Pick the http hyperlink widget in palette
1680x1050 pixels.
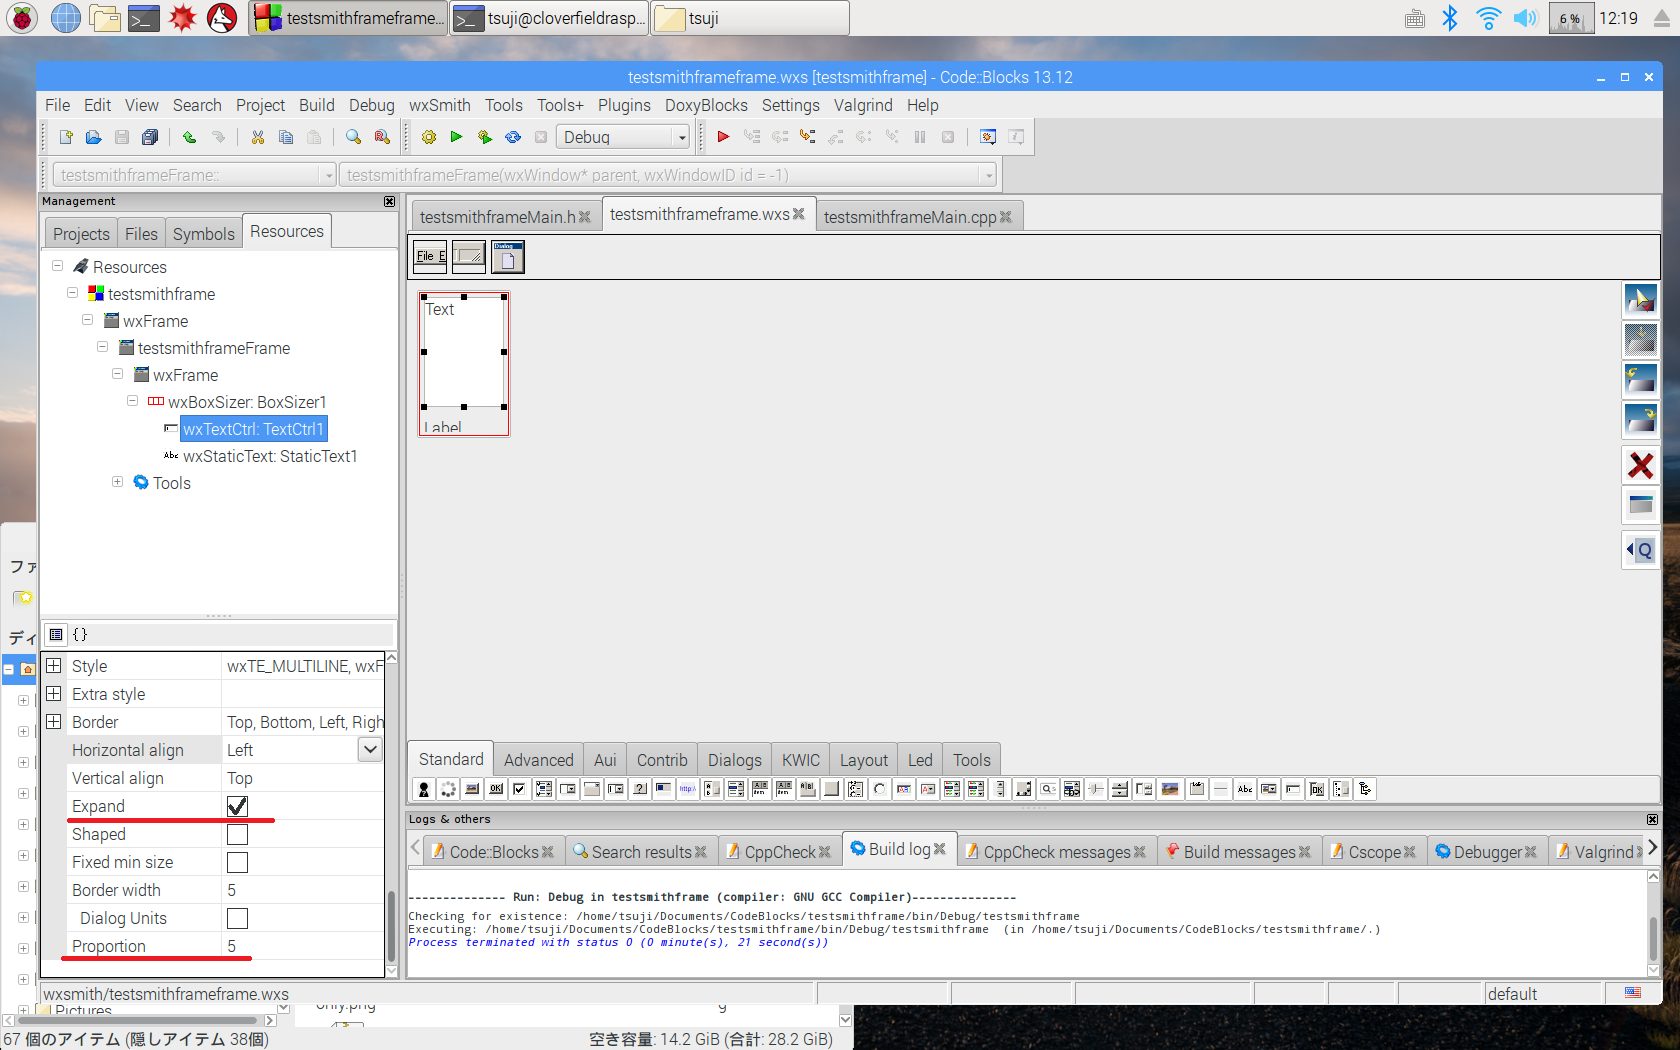point(687,789)
